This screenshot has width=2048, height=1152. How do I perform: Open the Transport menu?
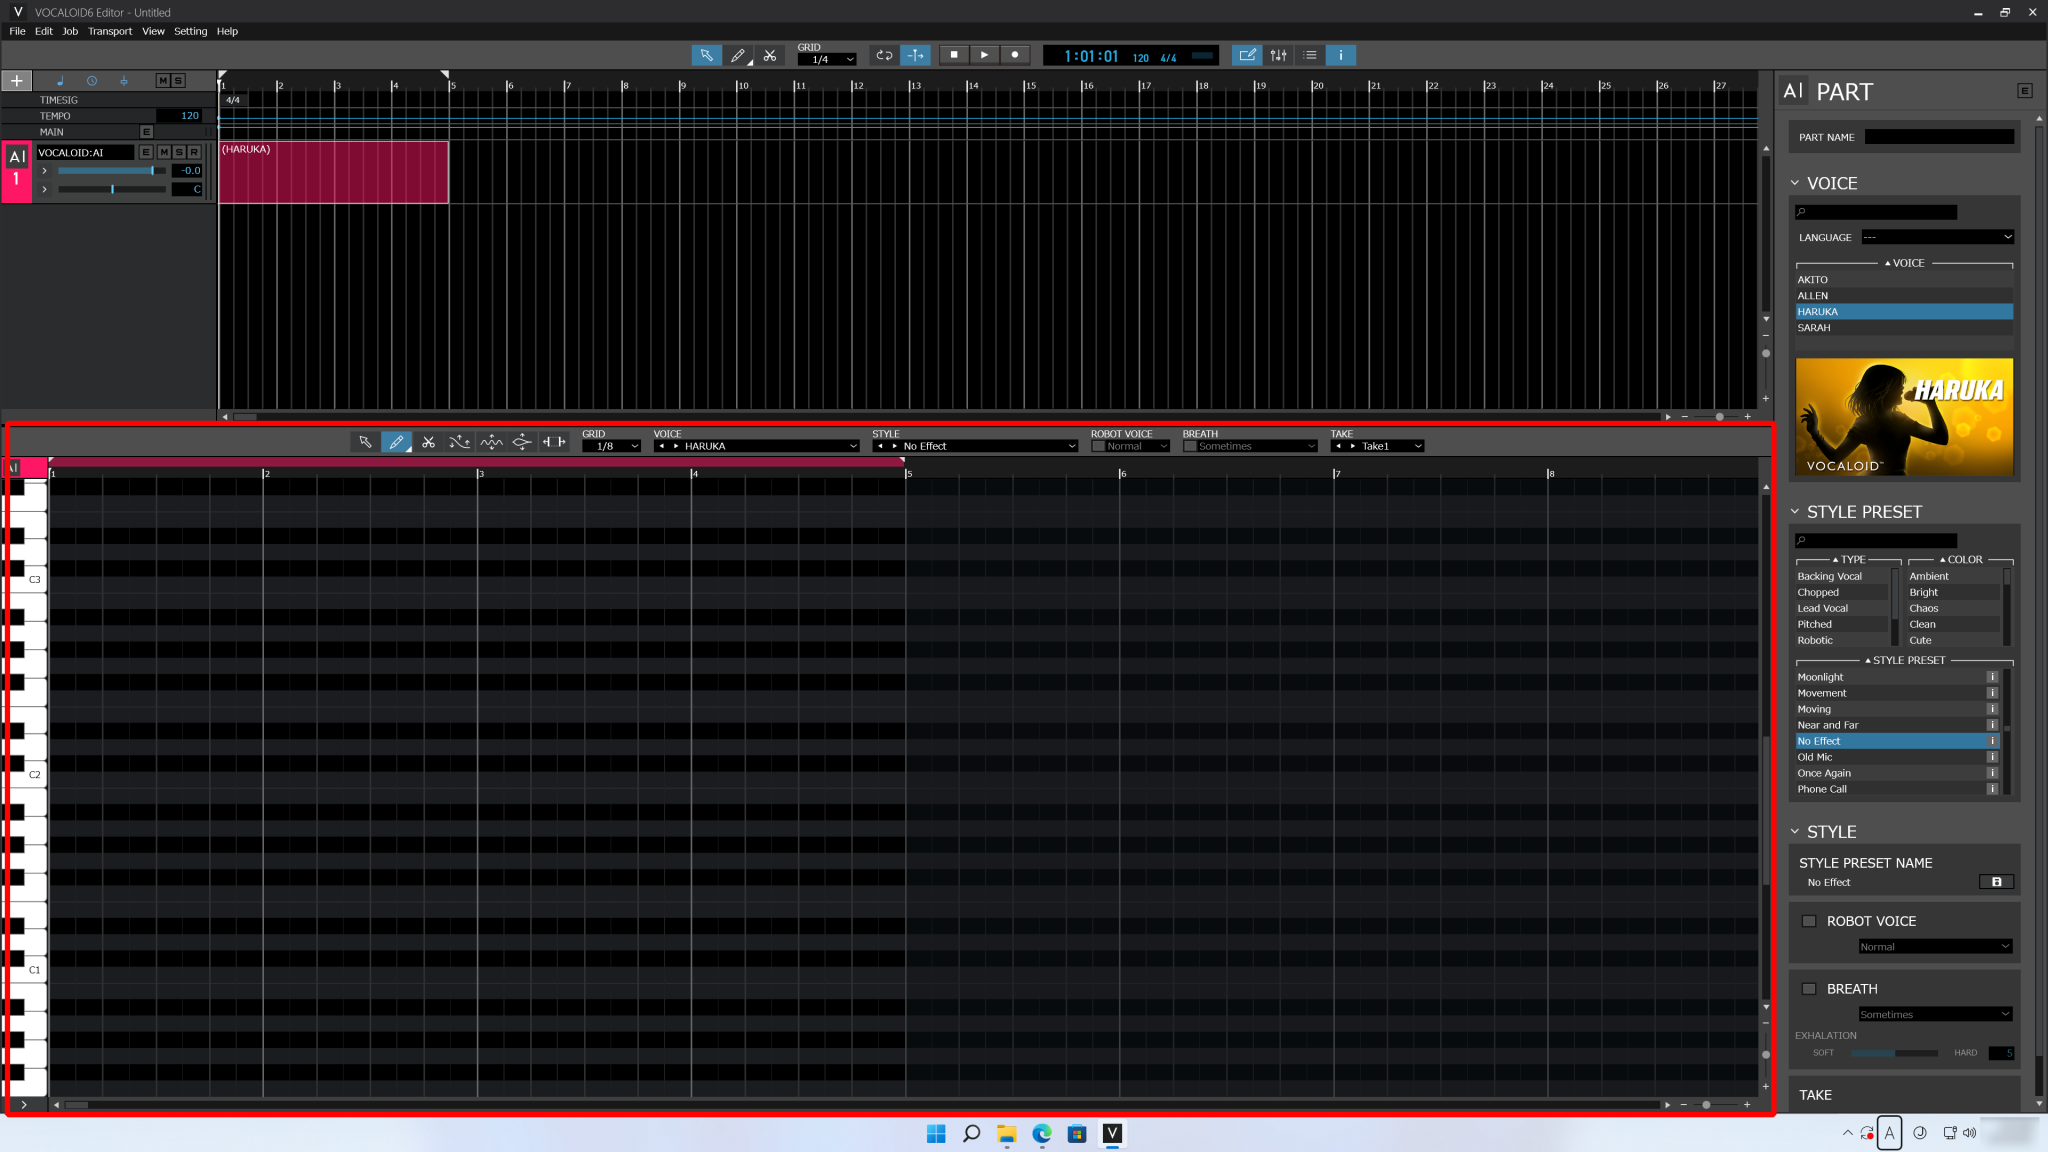tap(110, 31)
